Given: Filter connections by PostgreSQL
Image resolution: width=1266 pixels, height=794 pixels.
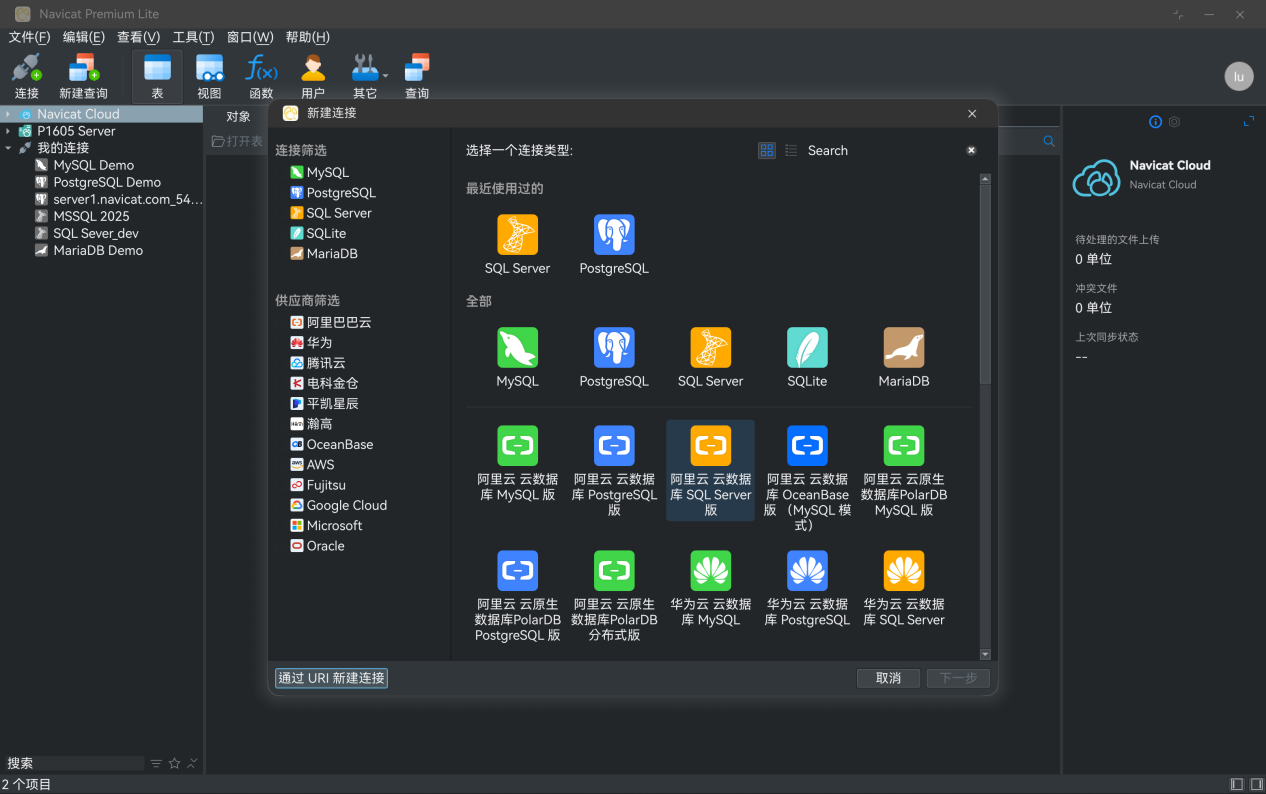Looking at the screenshot, I should point(340,193).
